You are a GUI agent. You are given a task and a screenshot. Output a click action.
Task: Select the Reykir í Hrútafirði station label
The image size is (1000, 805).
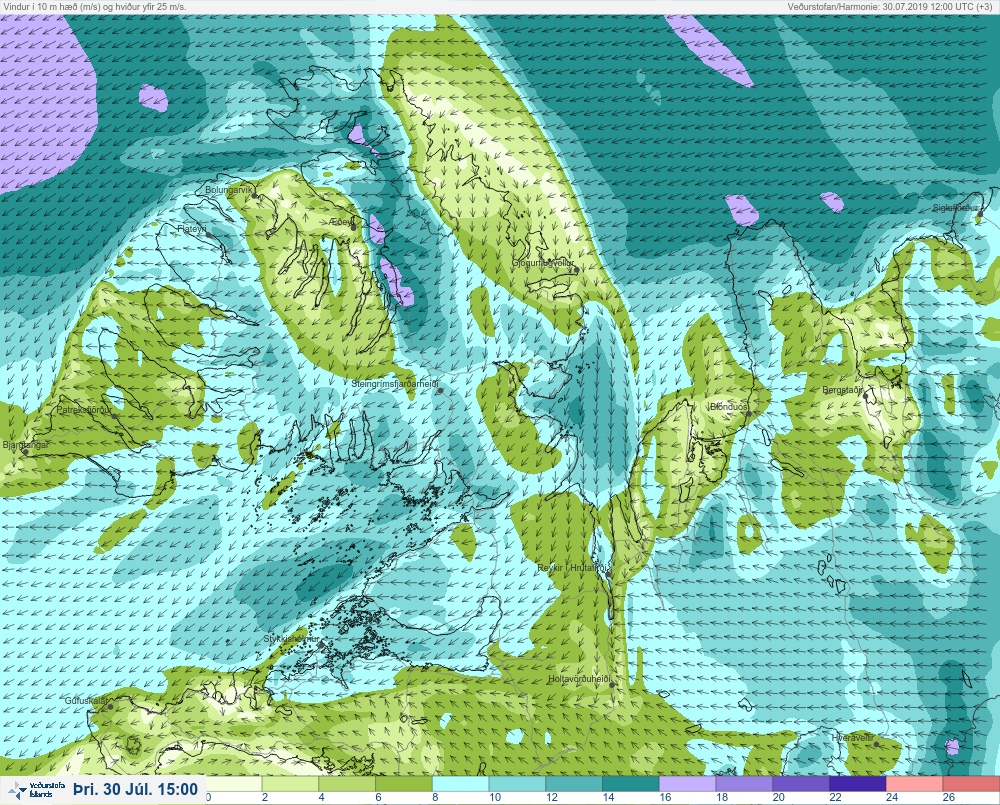pos(574,568)
